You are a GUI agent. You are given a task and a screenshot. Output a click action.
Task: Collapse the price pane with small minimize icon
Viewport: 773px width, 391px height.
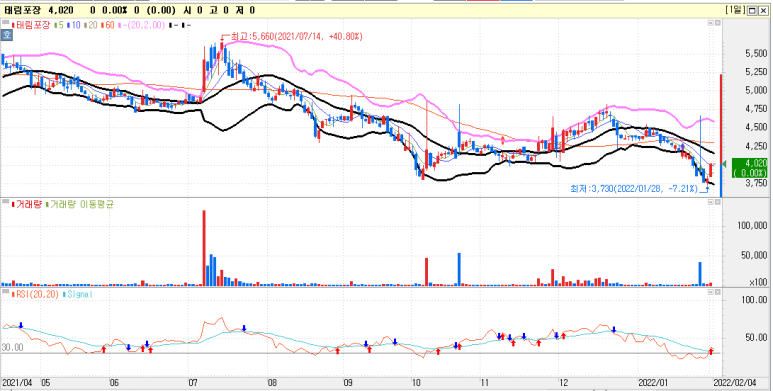[x=710, y=23]
